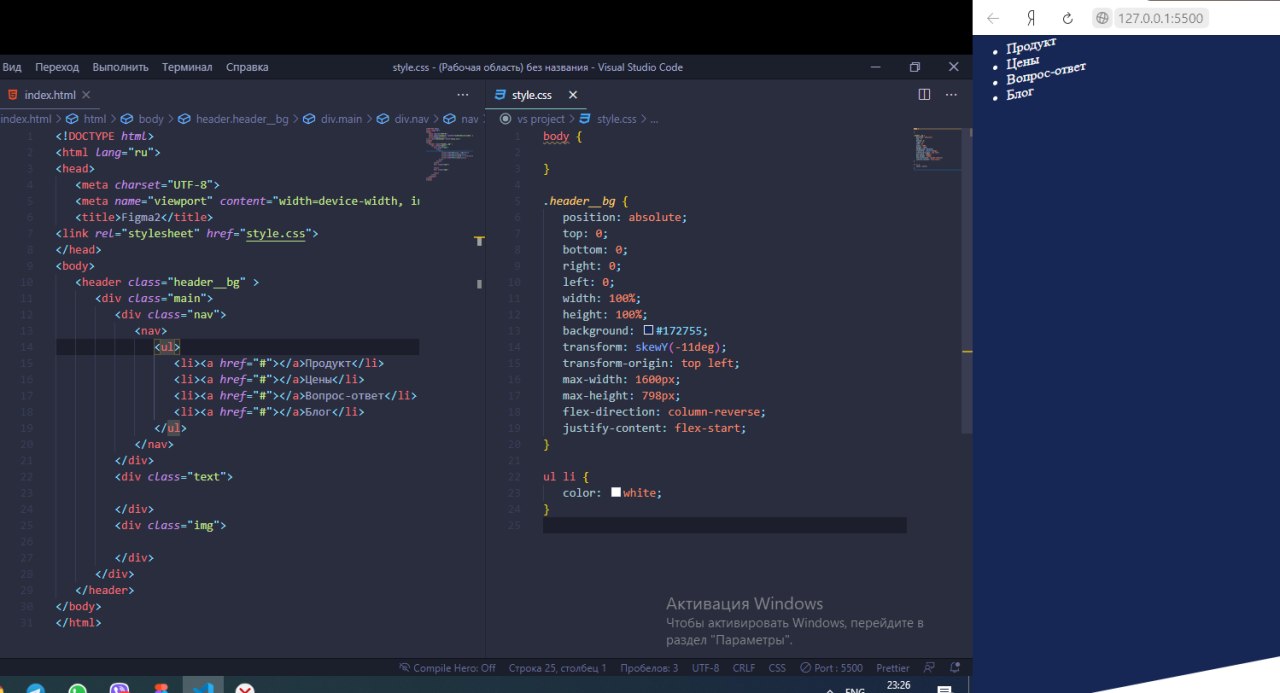Click Prettier in the status bar

[x=892, y=668]
